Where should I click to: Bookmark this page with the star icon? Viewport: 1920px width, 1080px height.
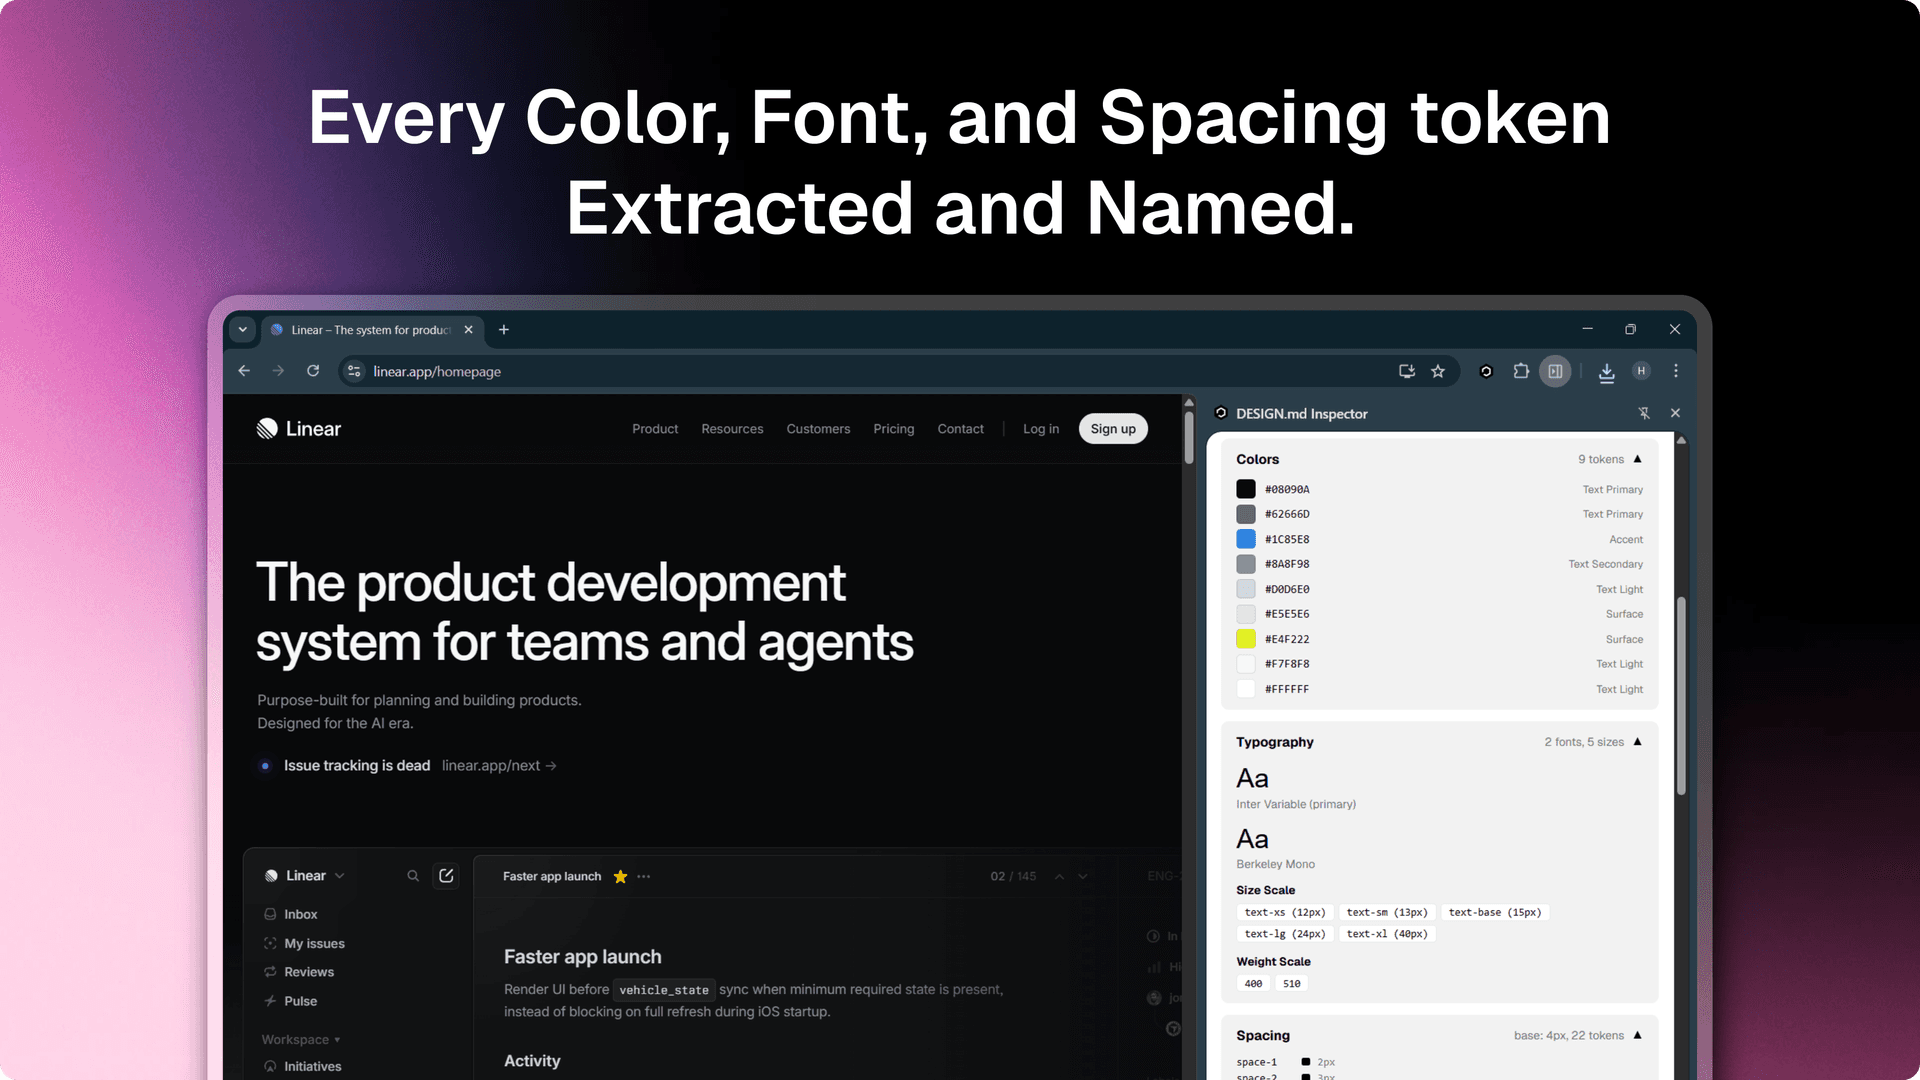point(1438,371)
